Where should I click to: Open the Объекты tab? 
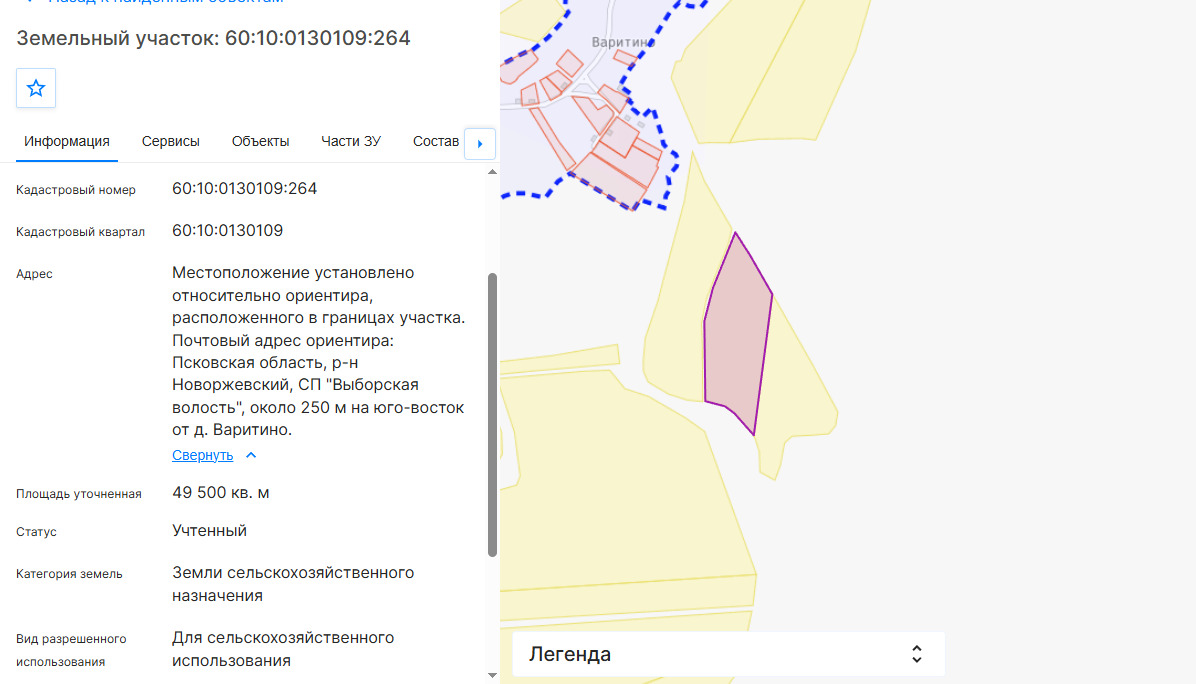click(260, 142)
